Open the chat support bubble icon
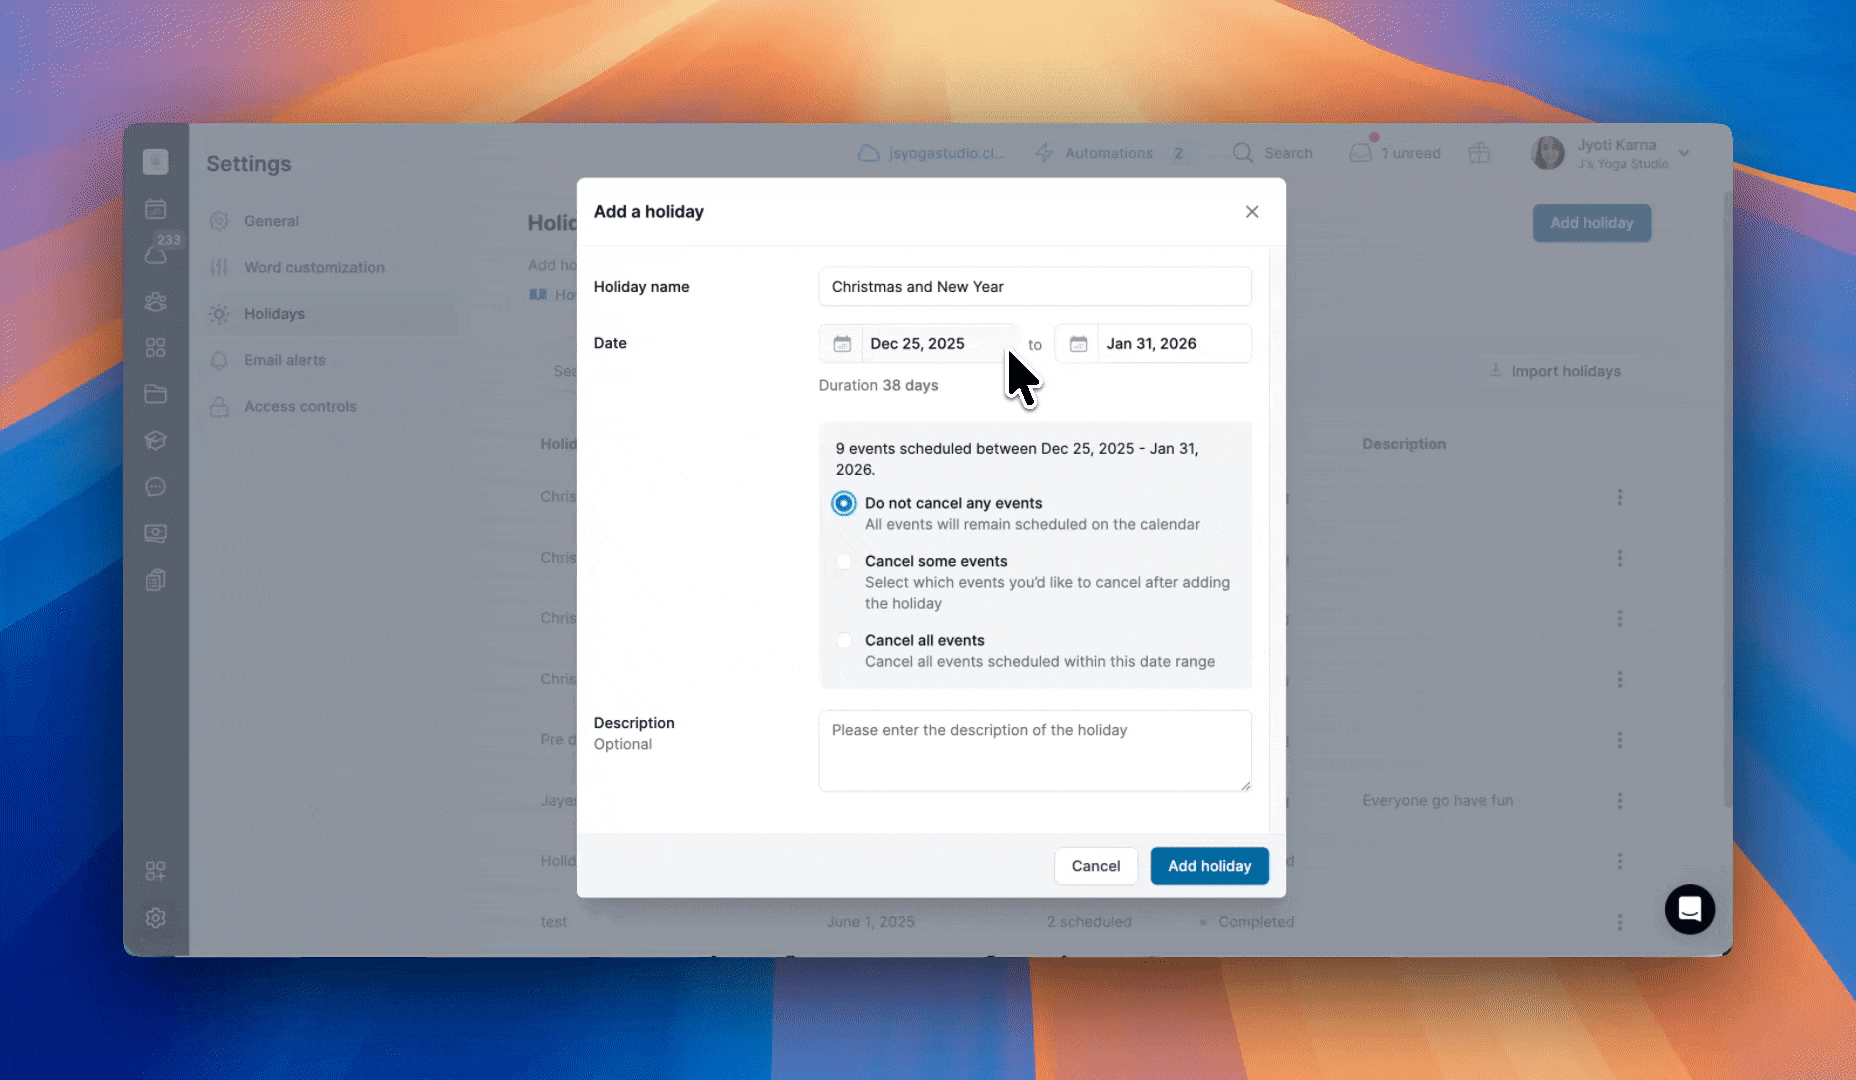The image size is (1856, 1080). tap(1689, 909)
